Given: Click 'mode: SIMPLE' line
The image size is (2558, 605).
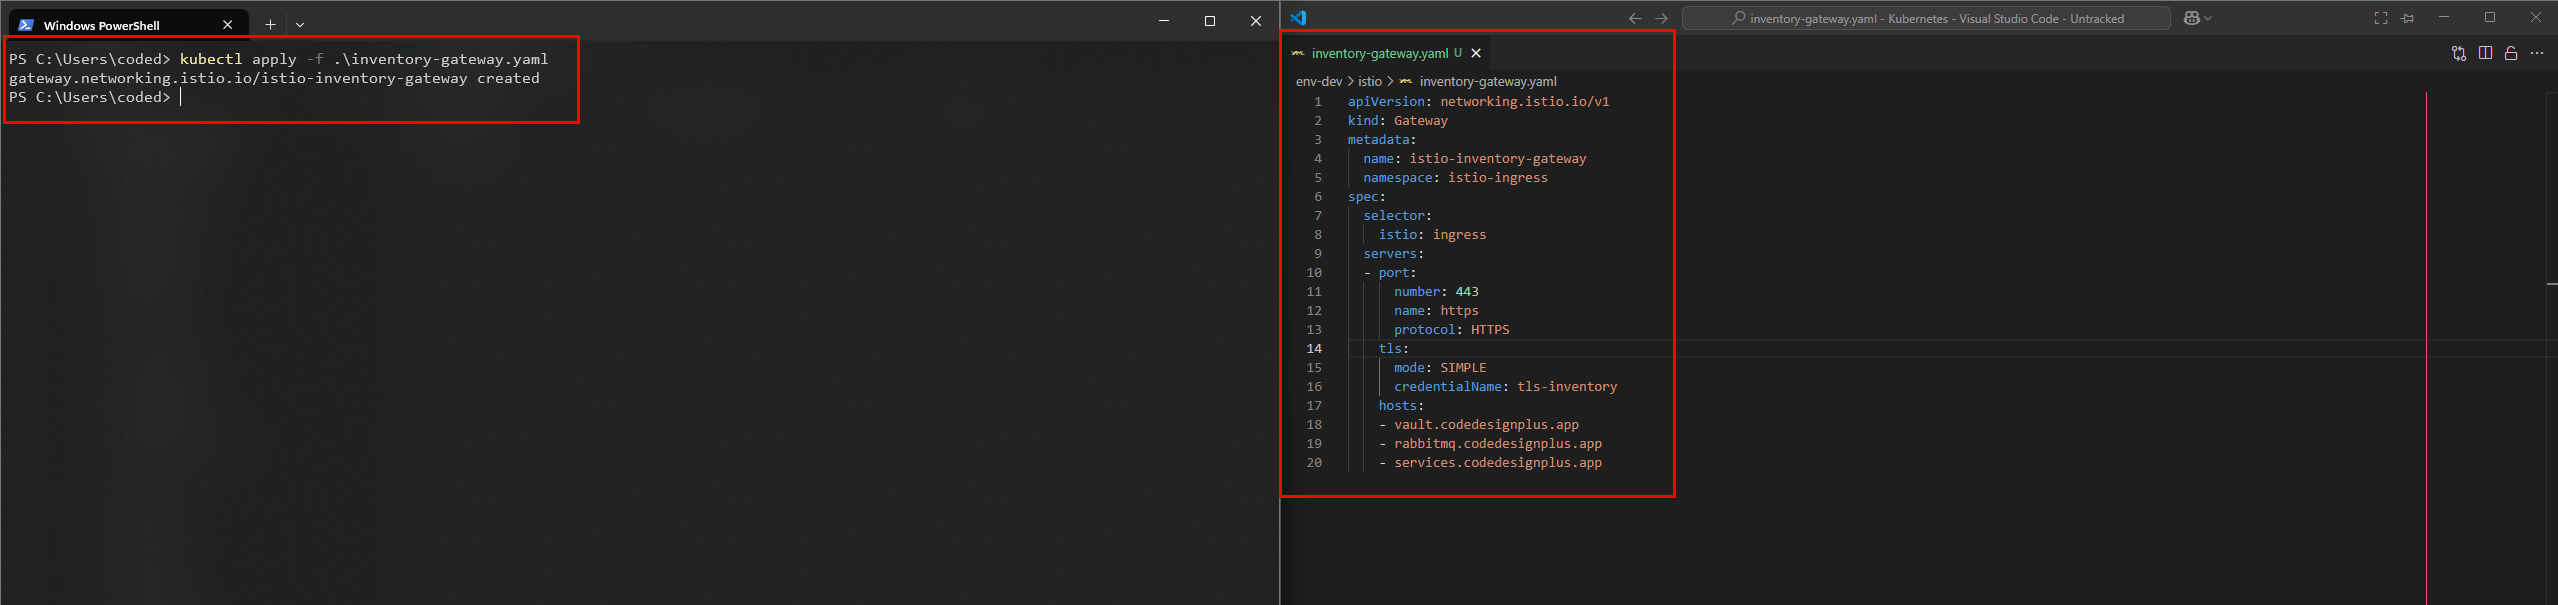Looking at the screenshot, I should (1440, 367).
